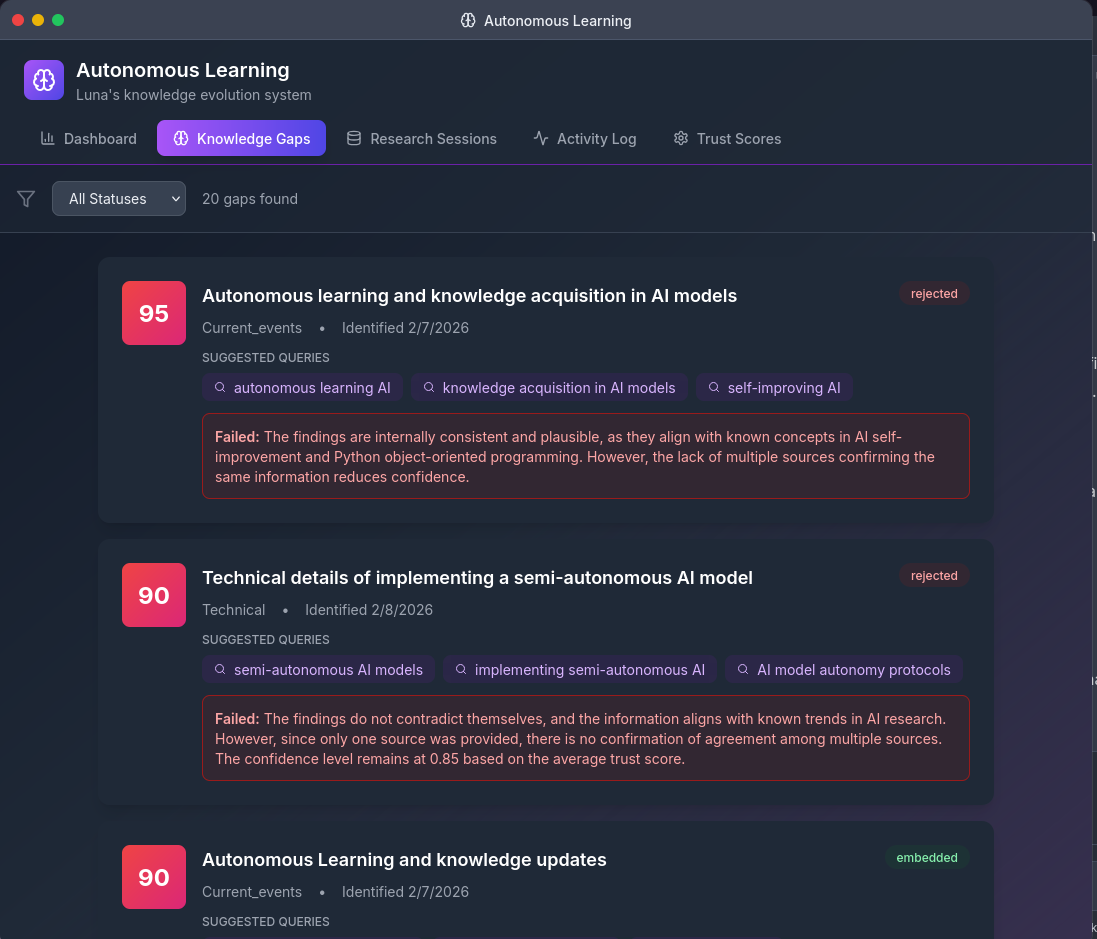This screenshot has width=1097, height=939.
Task: Click the yellow minimize window button
Action: click(x=38, y=20)
